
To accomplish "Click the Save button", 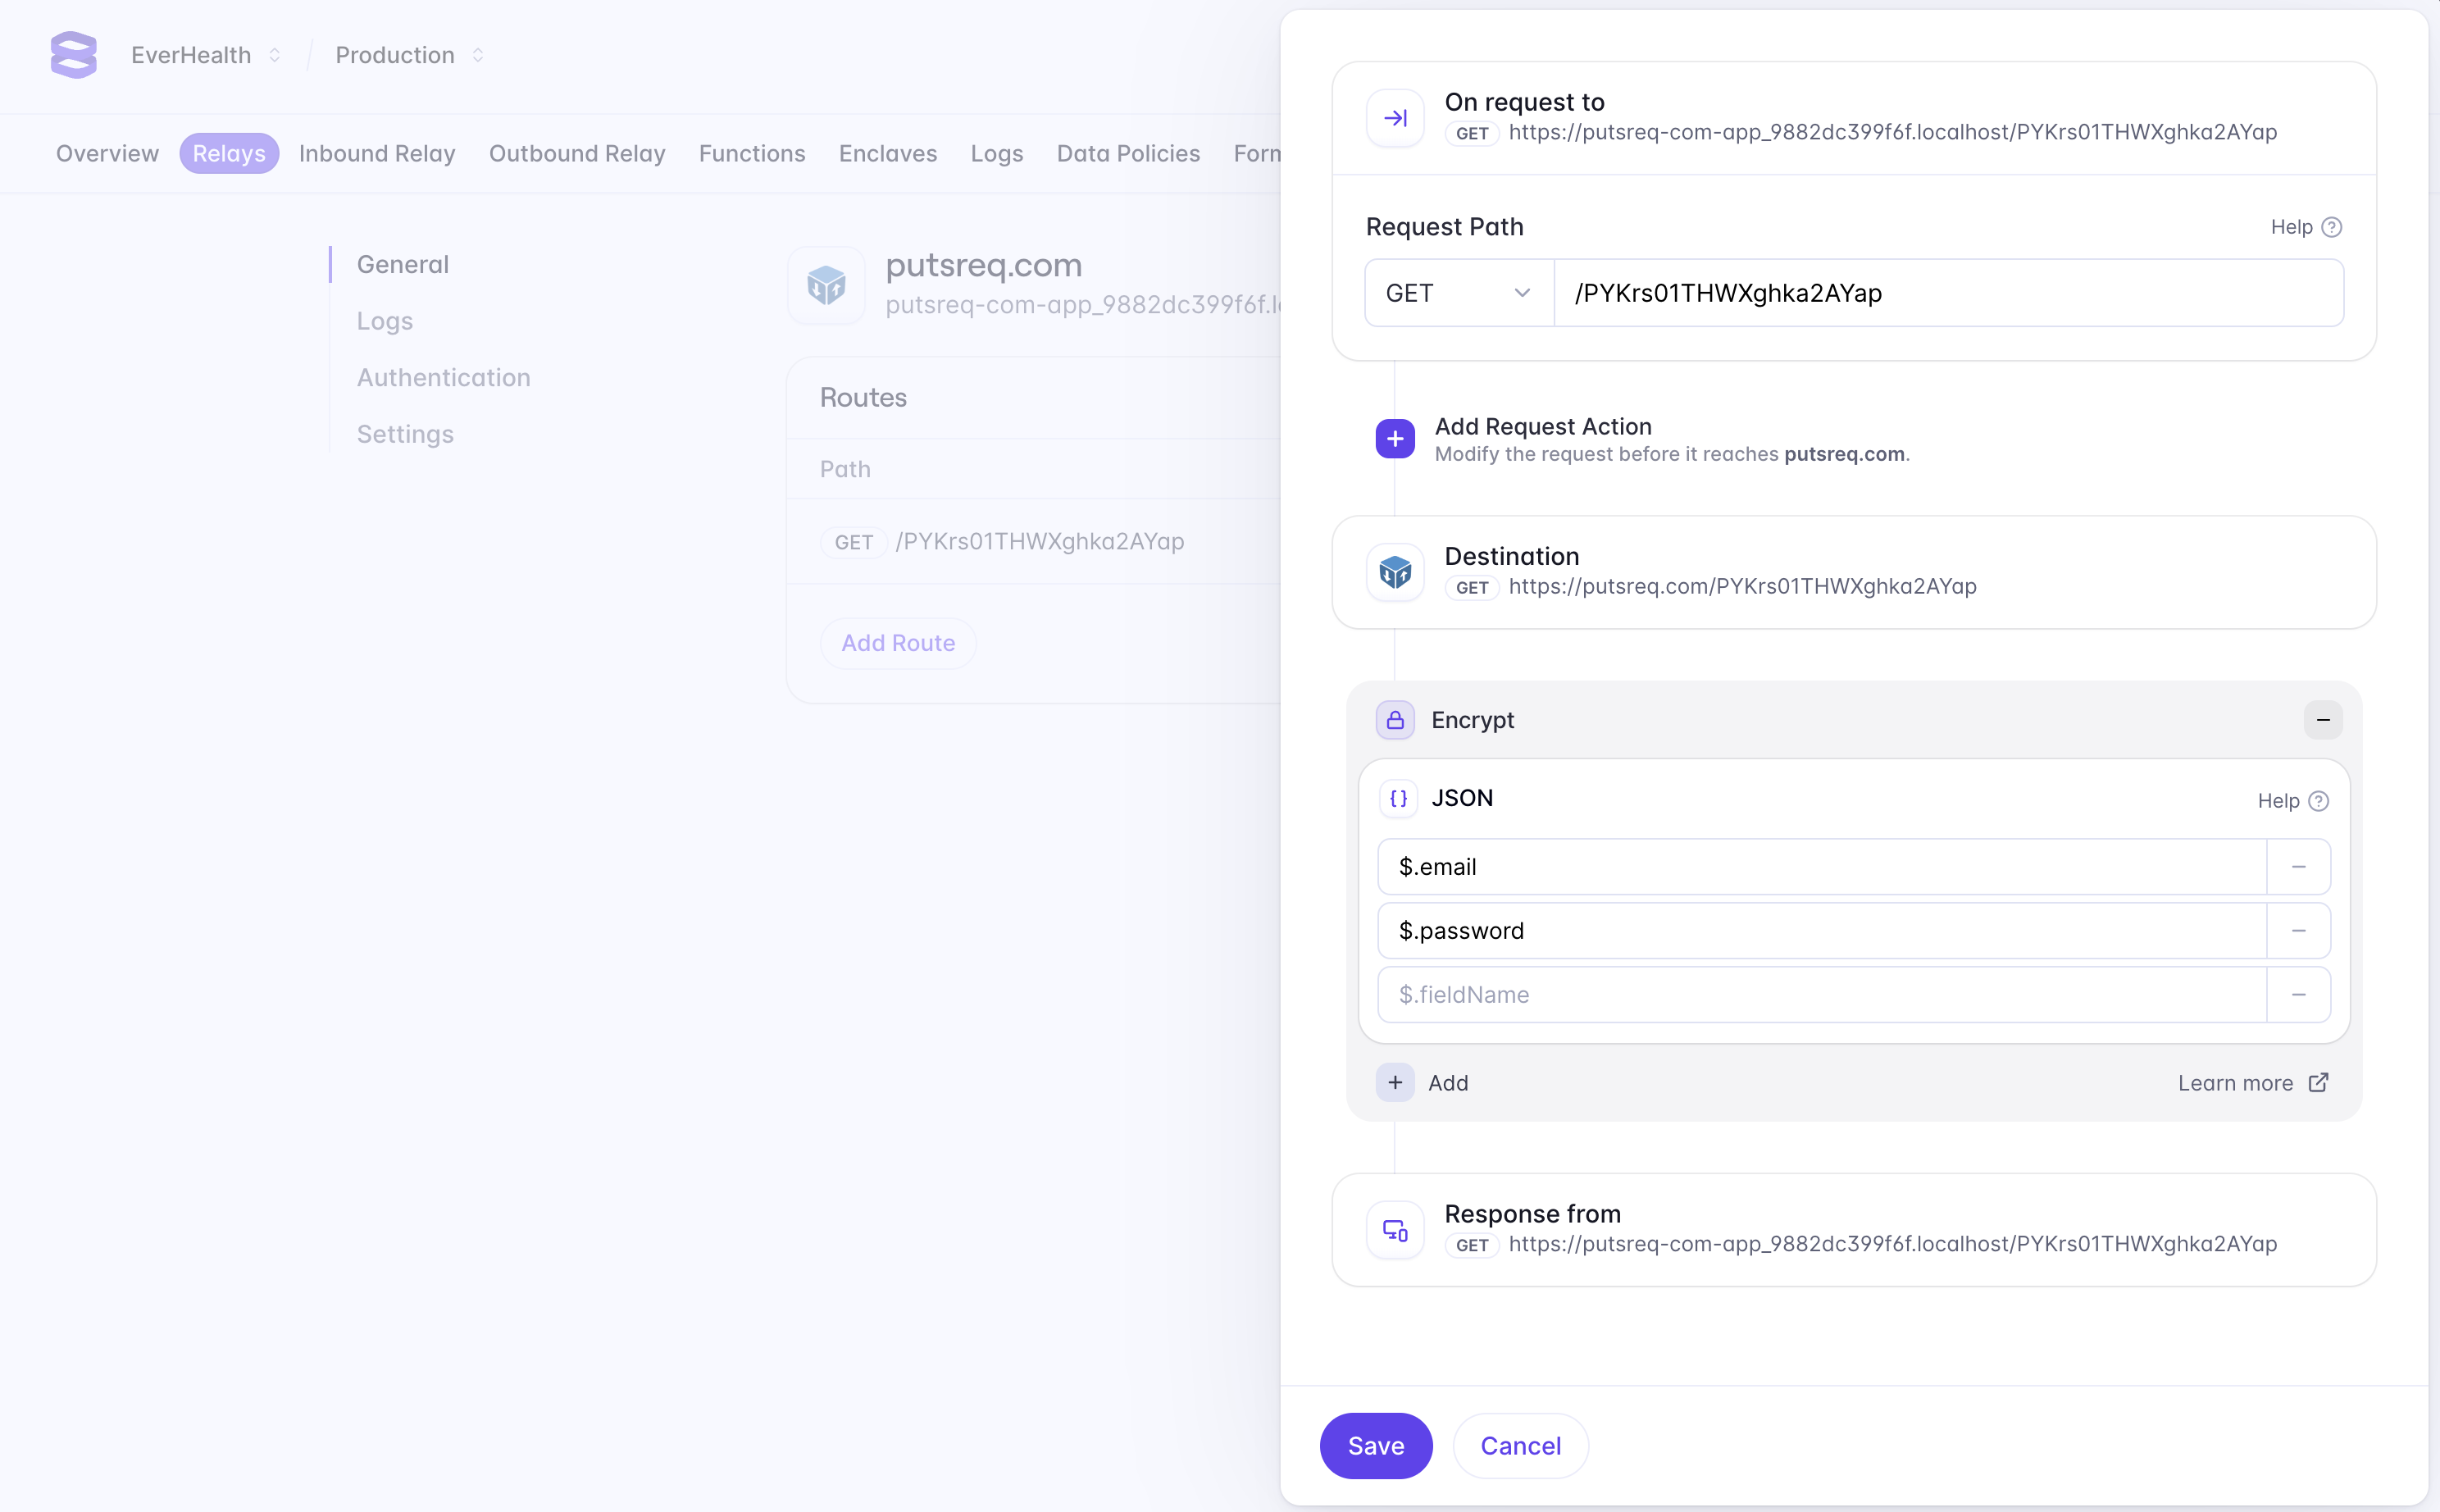I will [x=1377, y=1444].
